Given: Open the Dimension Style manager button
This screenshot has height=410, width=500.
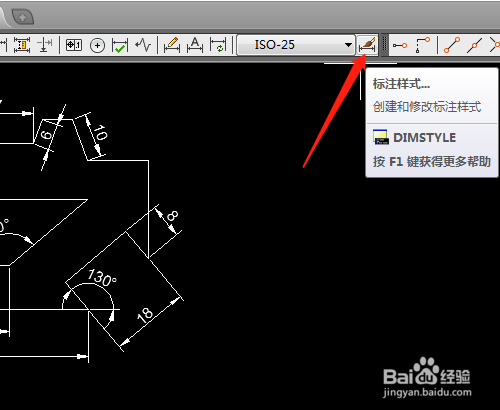Looking at the screenshot, I should click(367, 45).
